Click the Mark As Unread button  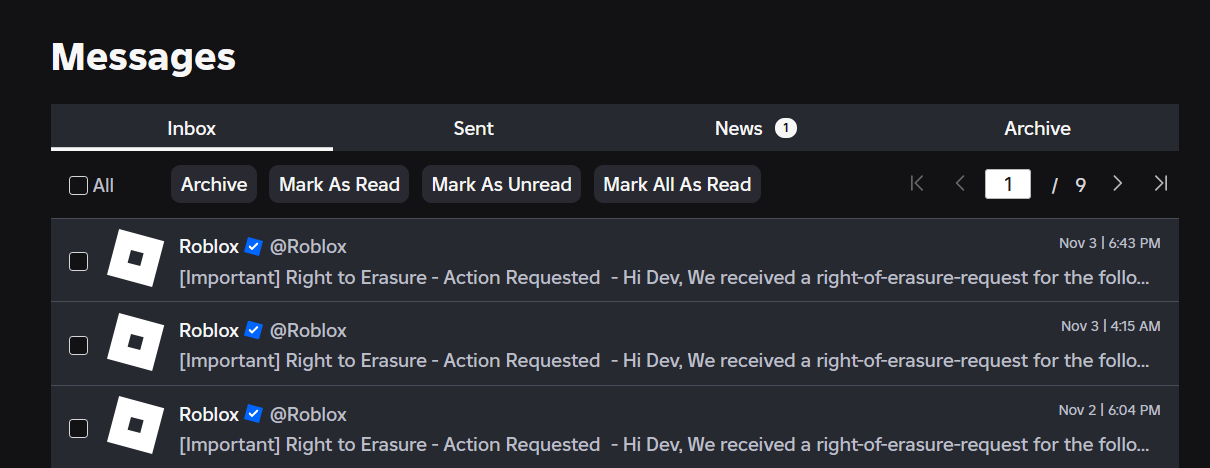[x=501, y=184]
